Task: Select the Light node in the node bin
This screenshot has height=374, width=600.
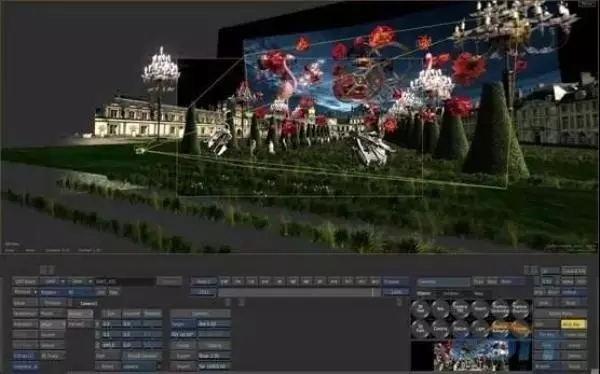Action: [479, 328]
